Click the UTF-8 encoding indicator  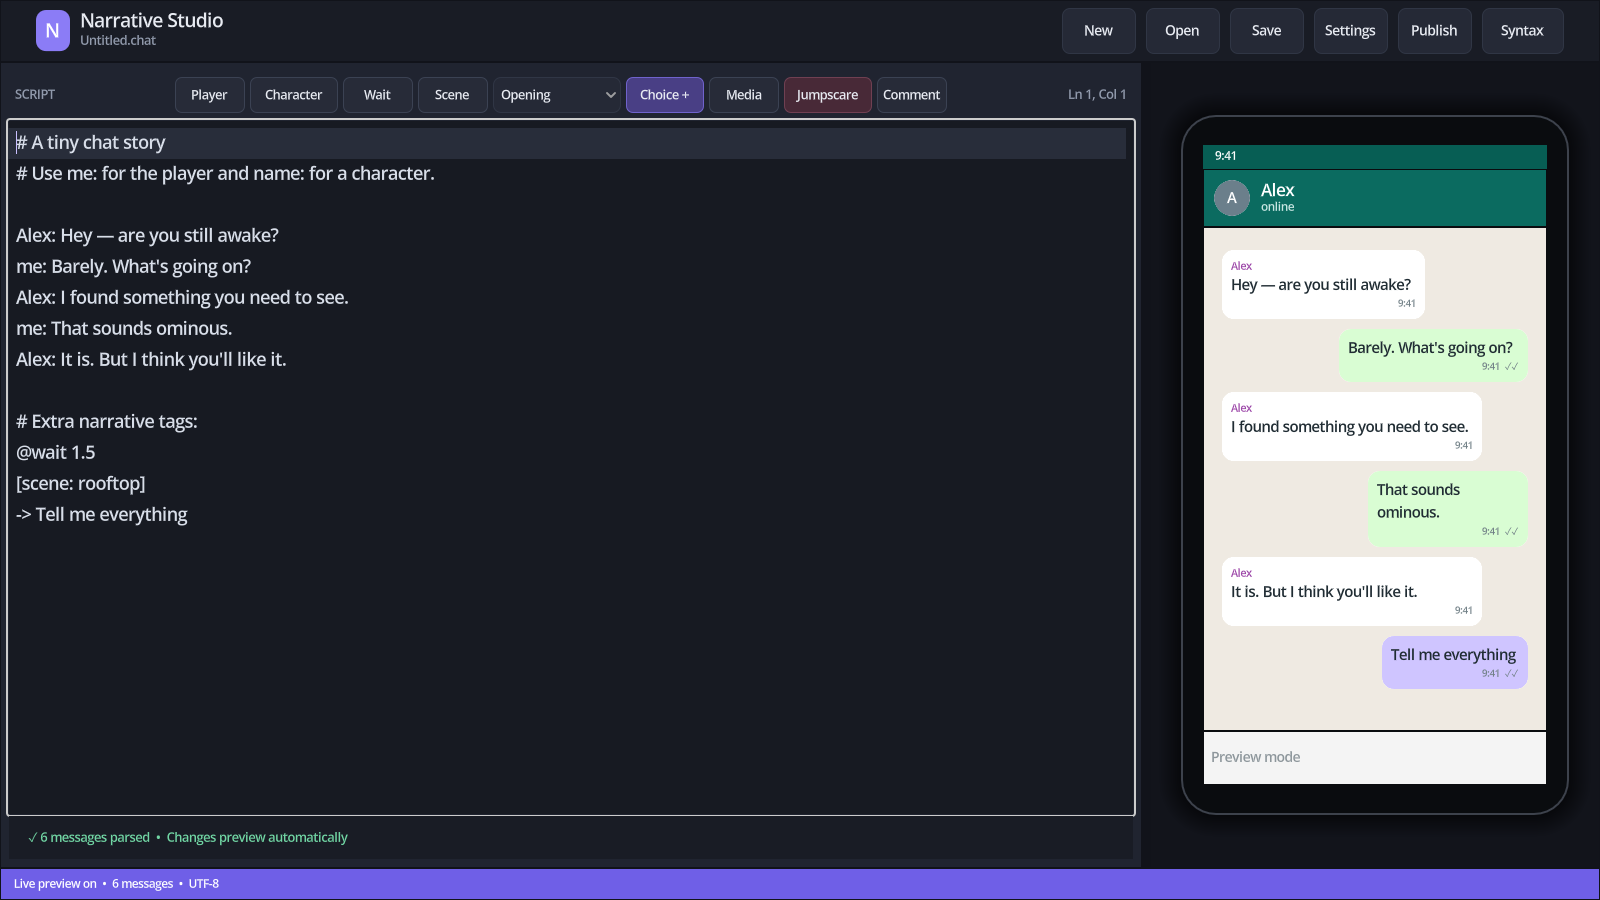coord(204,884)
